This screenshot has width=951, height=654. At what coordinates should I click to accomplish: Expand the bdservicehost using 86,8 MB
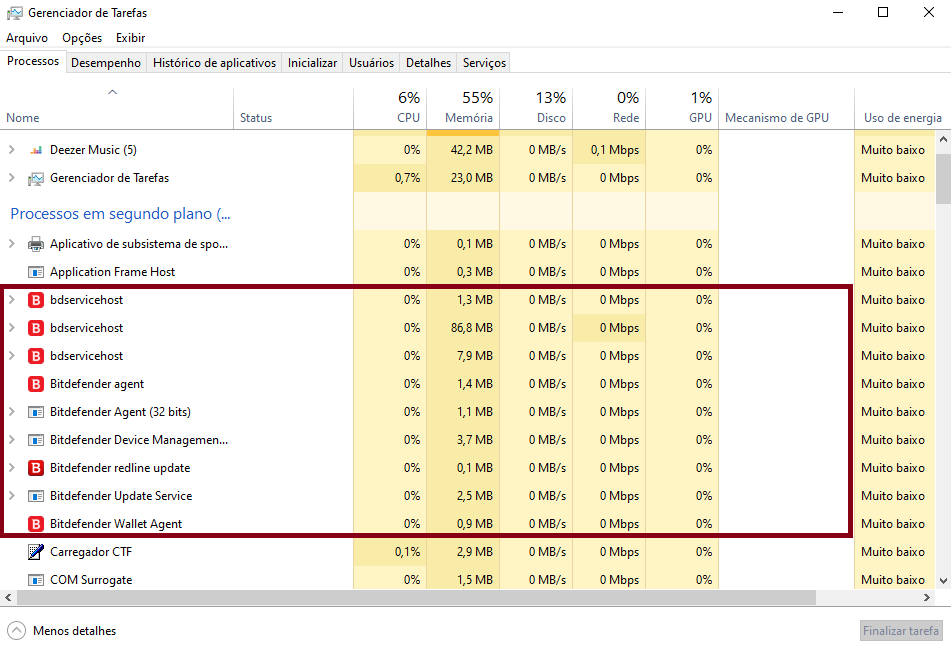coord(12,328)
